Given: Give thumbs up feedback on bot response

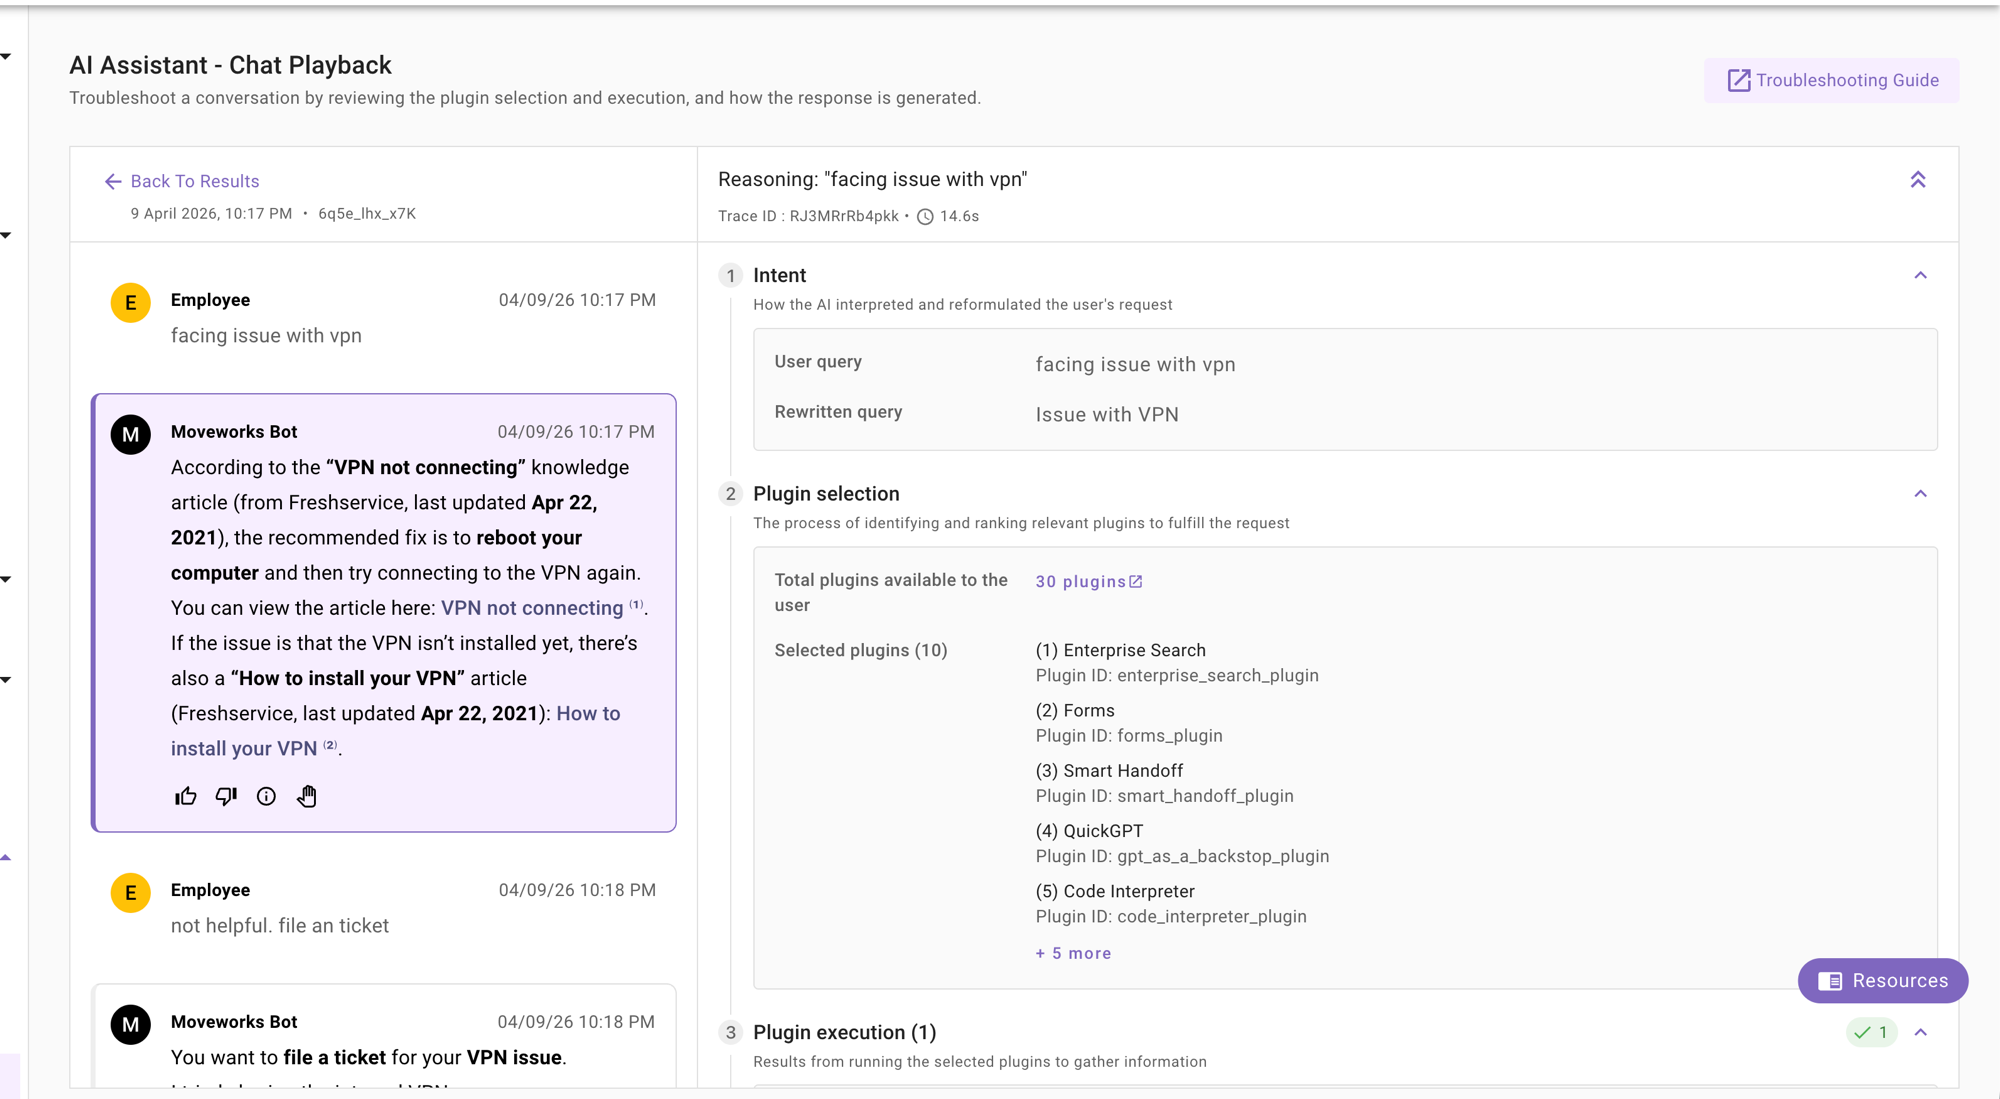Looking at the screenshot, I should [185, 796].
